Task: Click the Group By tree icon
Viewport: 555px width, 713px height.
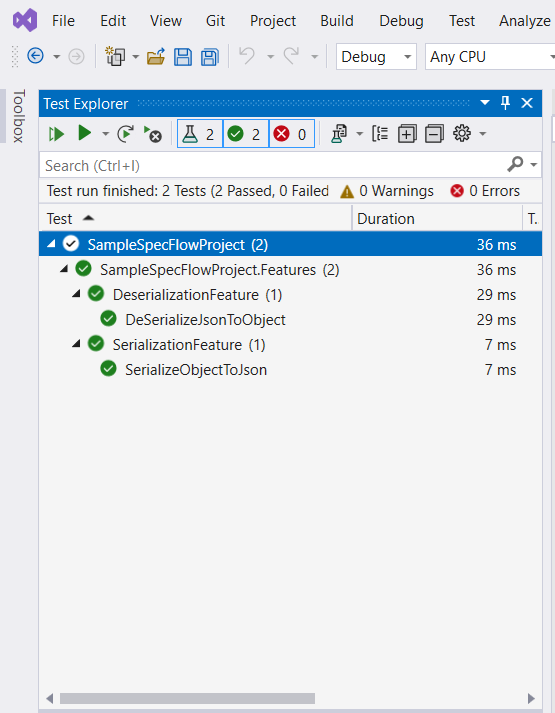Action: point(380,134)
